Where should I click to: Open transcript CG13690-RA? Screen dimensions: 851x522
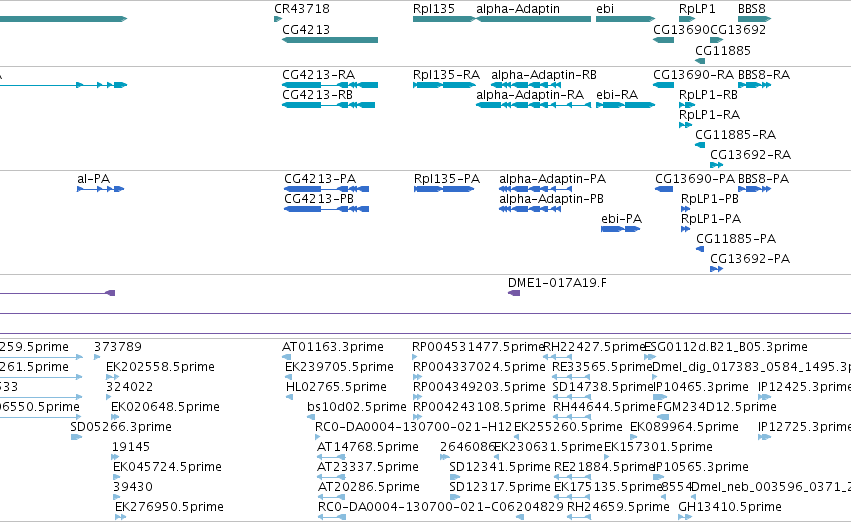694,74
